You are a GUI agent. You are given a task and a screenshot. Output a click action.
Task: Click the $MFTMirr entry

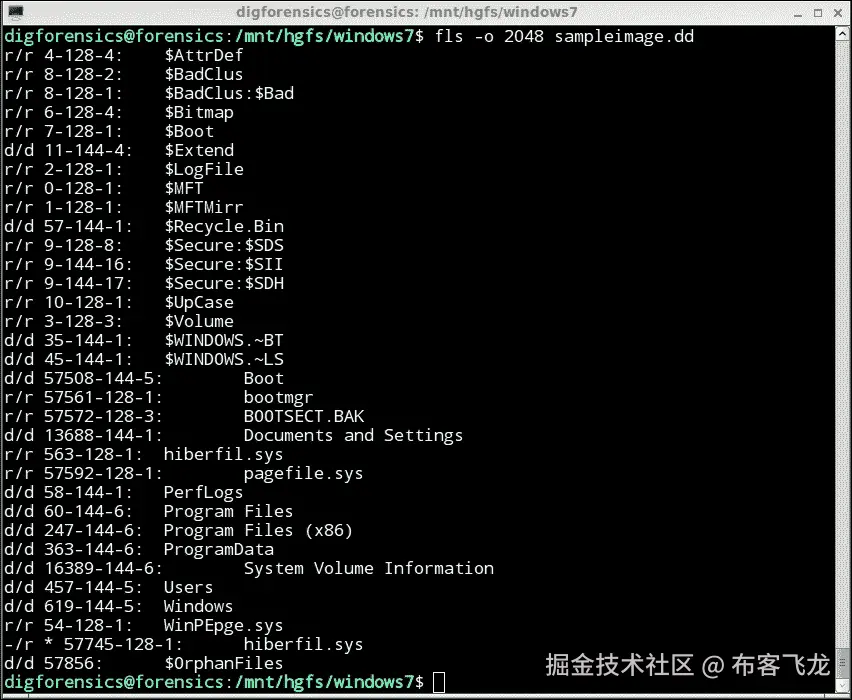[204, 208]
